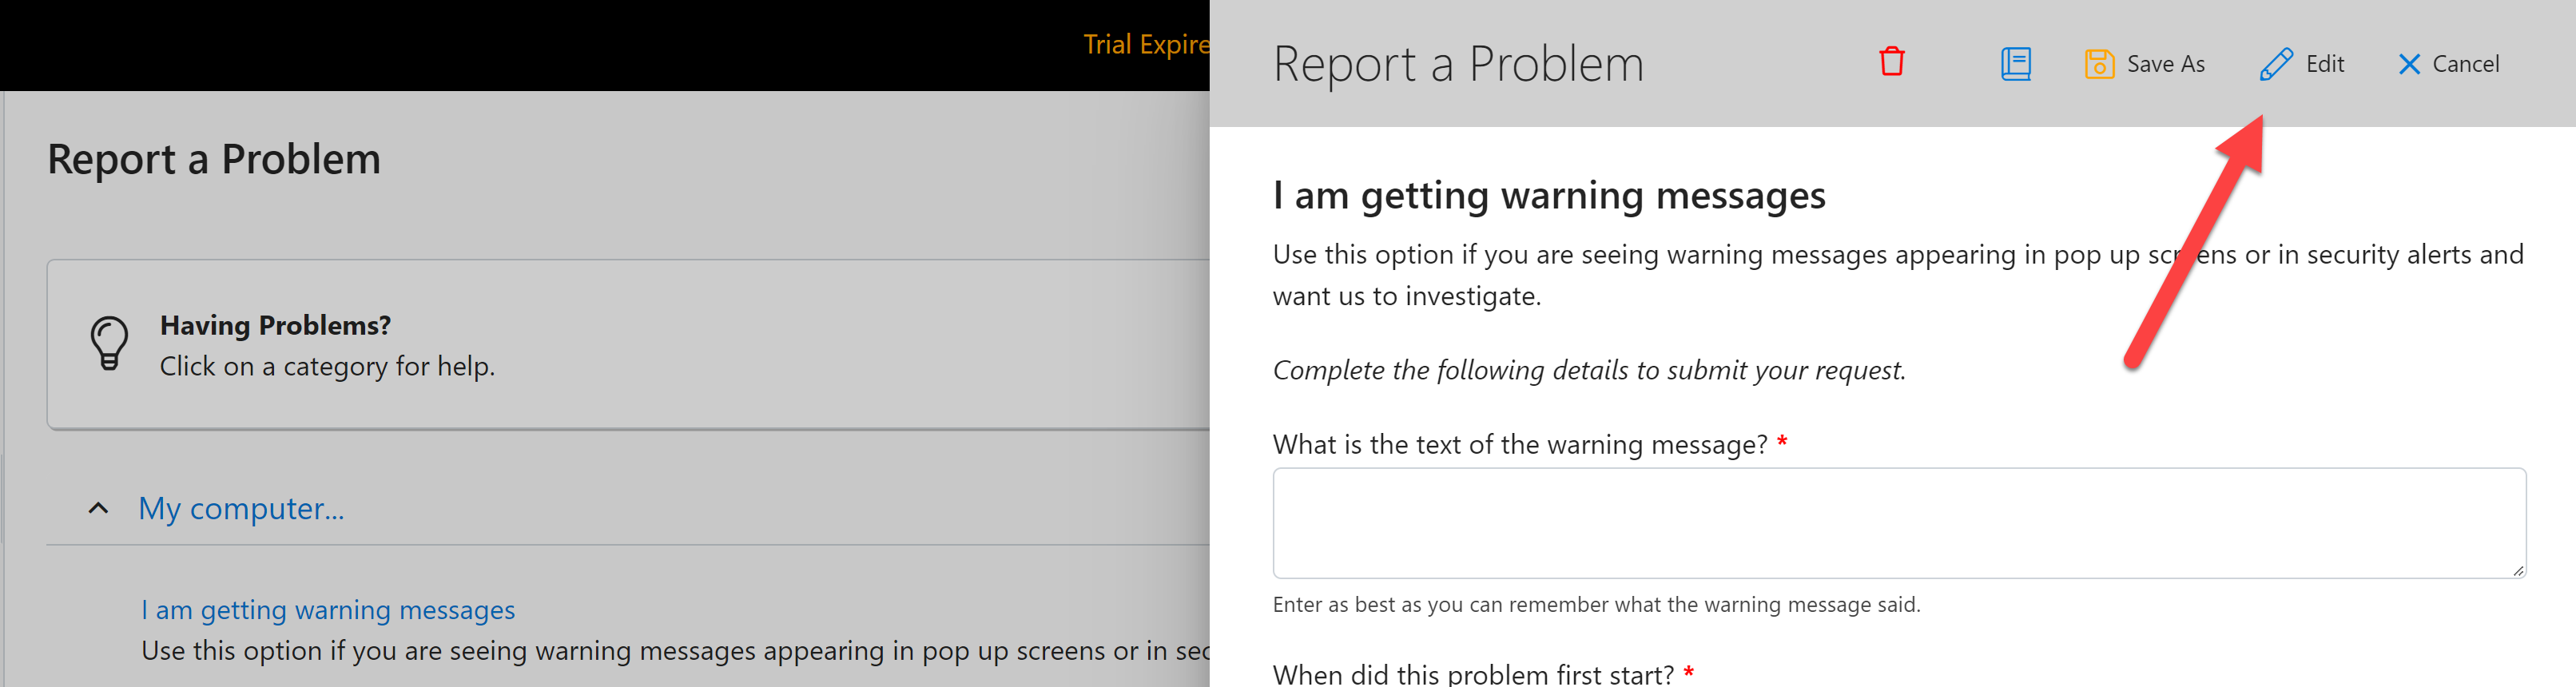
Task: Click 'What is the text of the warning message?' label
Action: click(x=1520, y=444)
